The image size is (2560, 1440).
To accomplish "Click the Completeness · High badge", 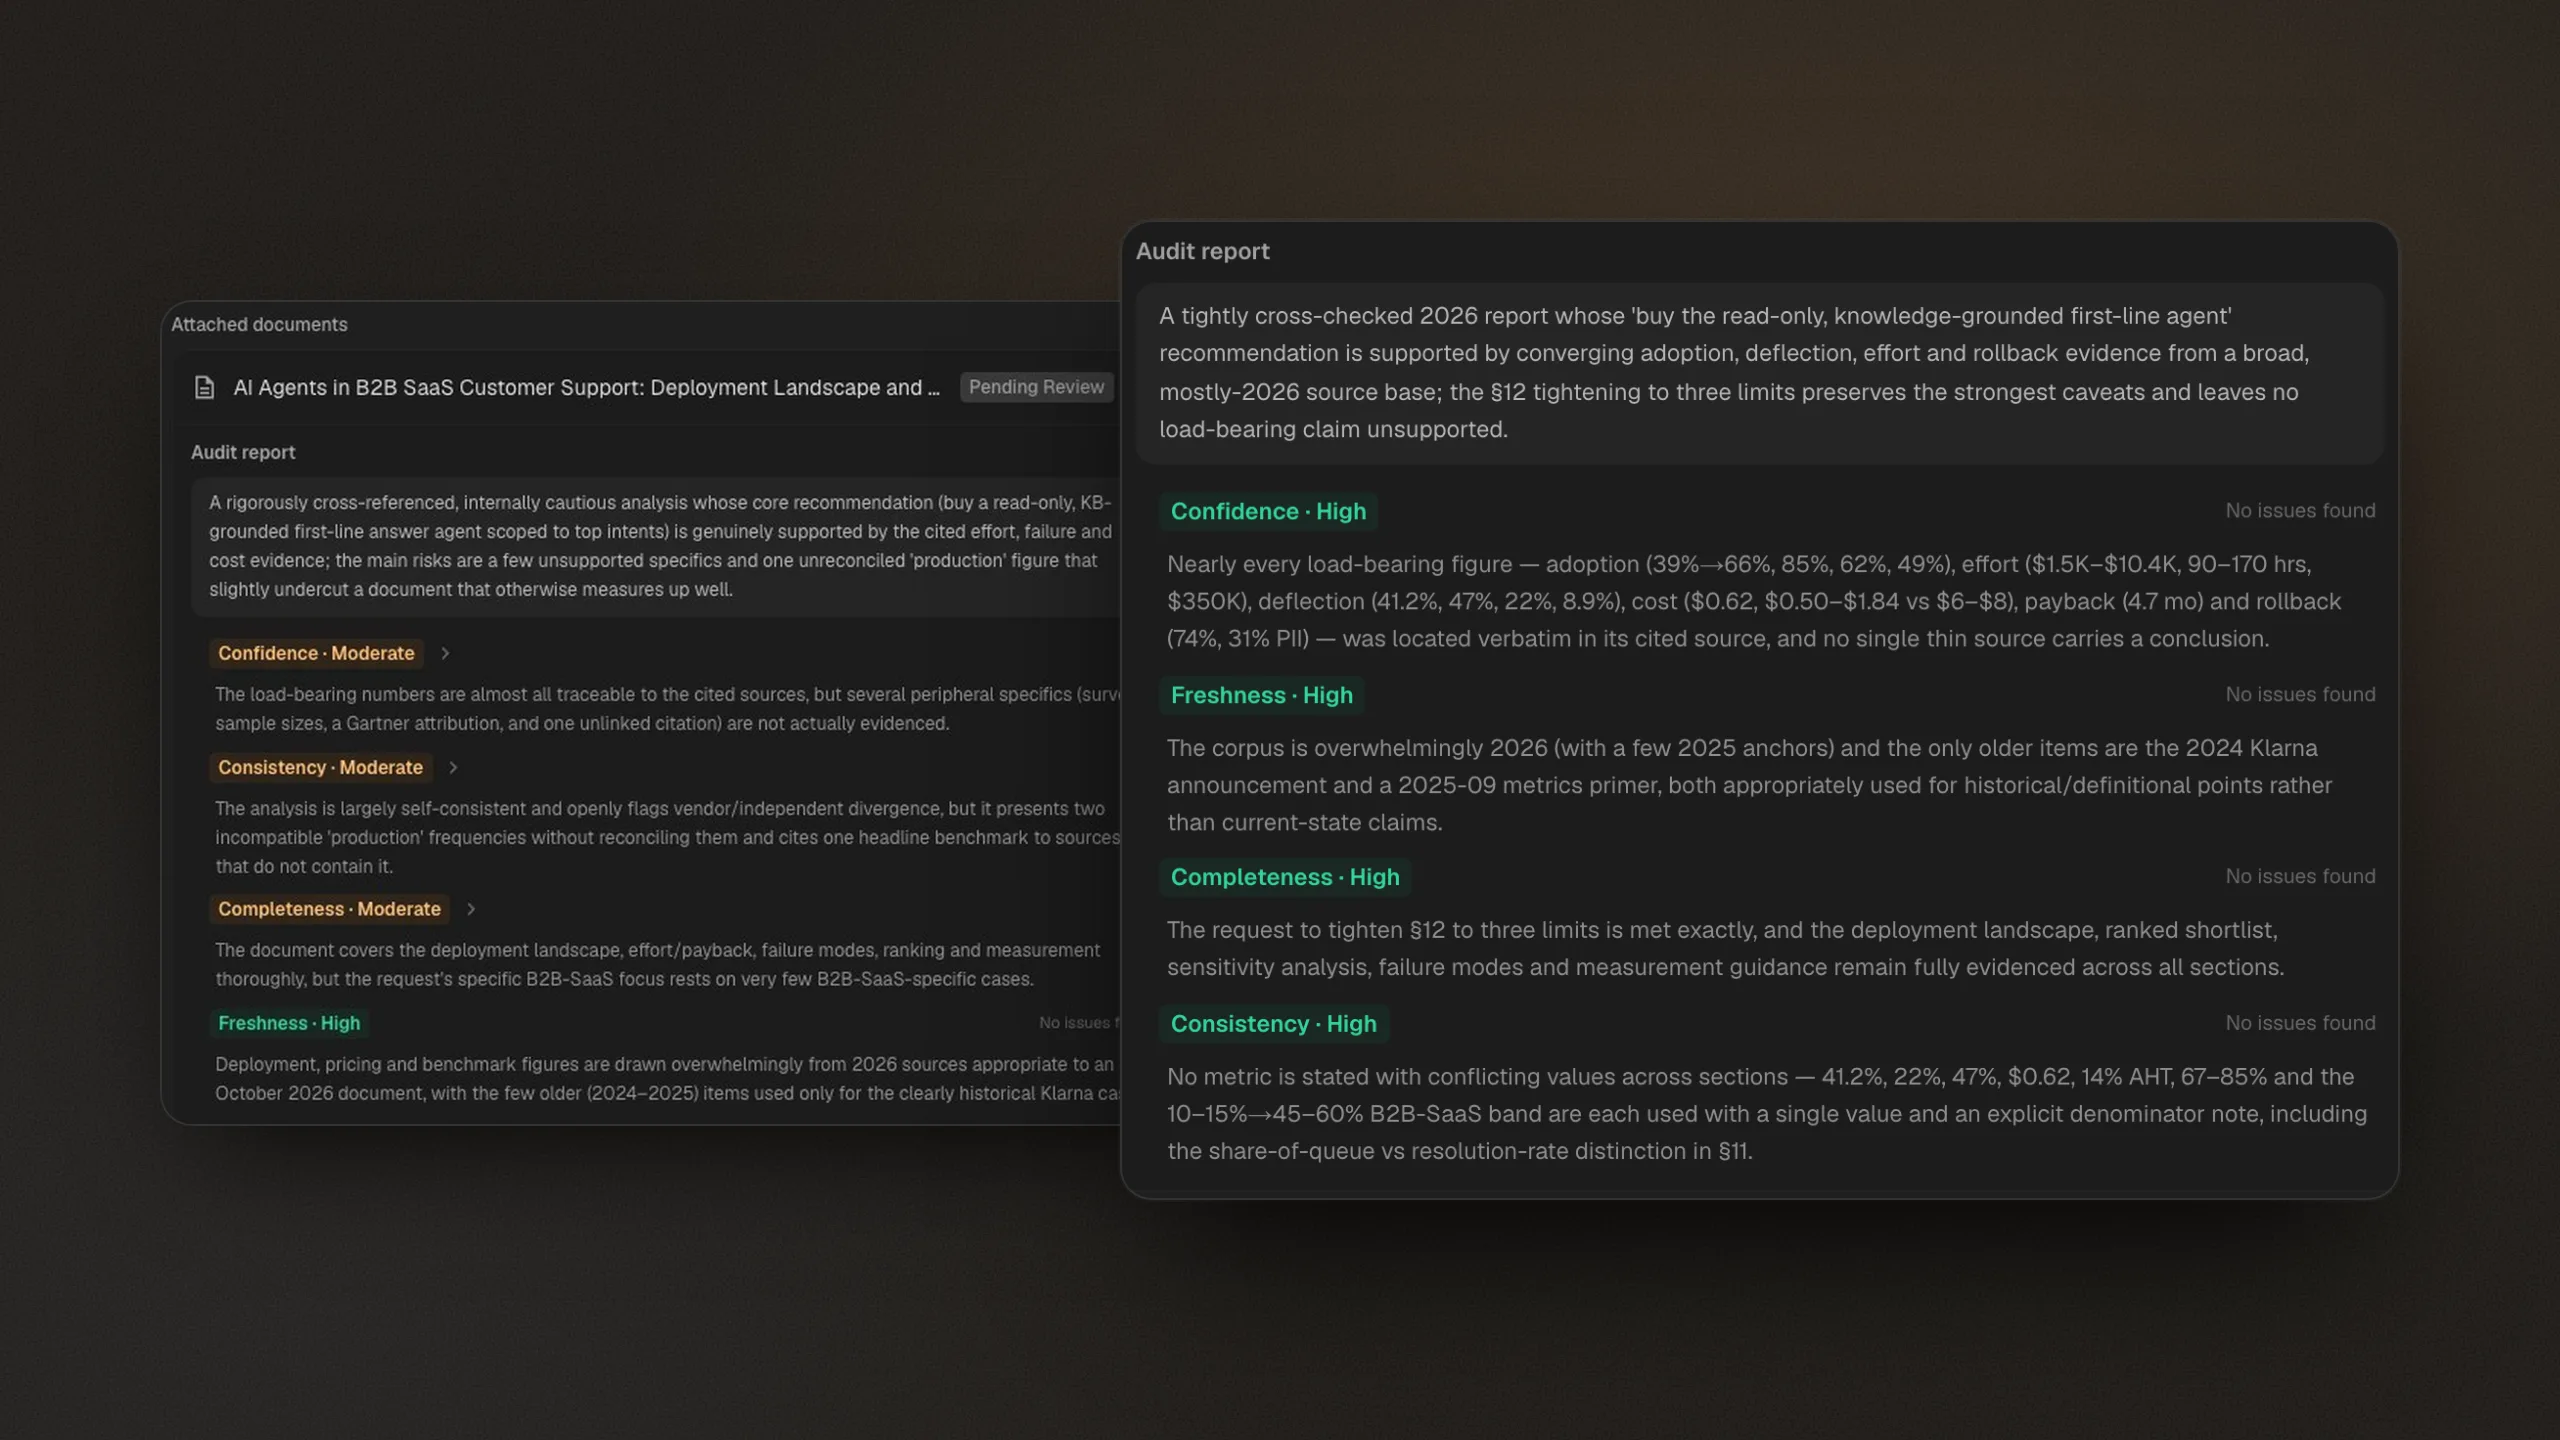I will point(1285,878).
